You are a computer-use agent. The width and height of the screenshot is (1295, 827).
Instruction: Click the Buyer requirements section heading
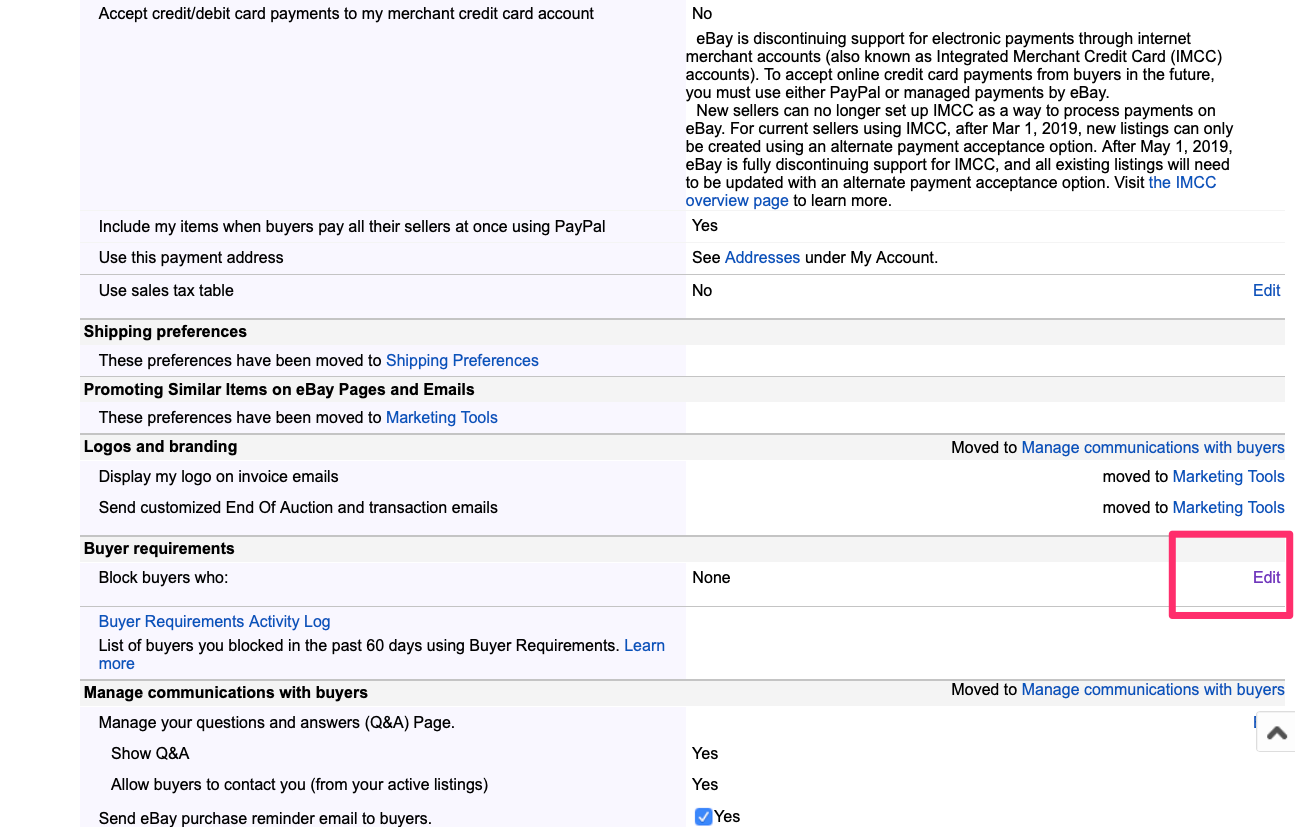click(x=159, y=548)
